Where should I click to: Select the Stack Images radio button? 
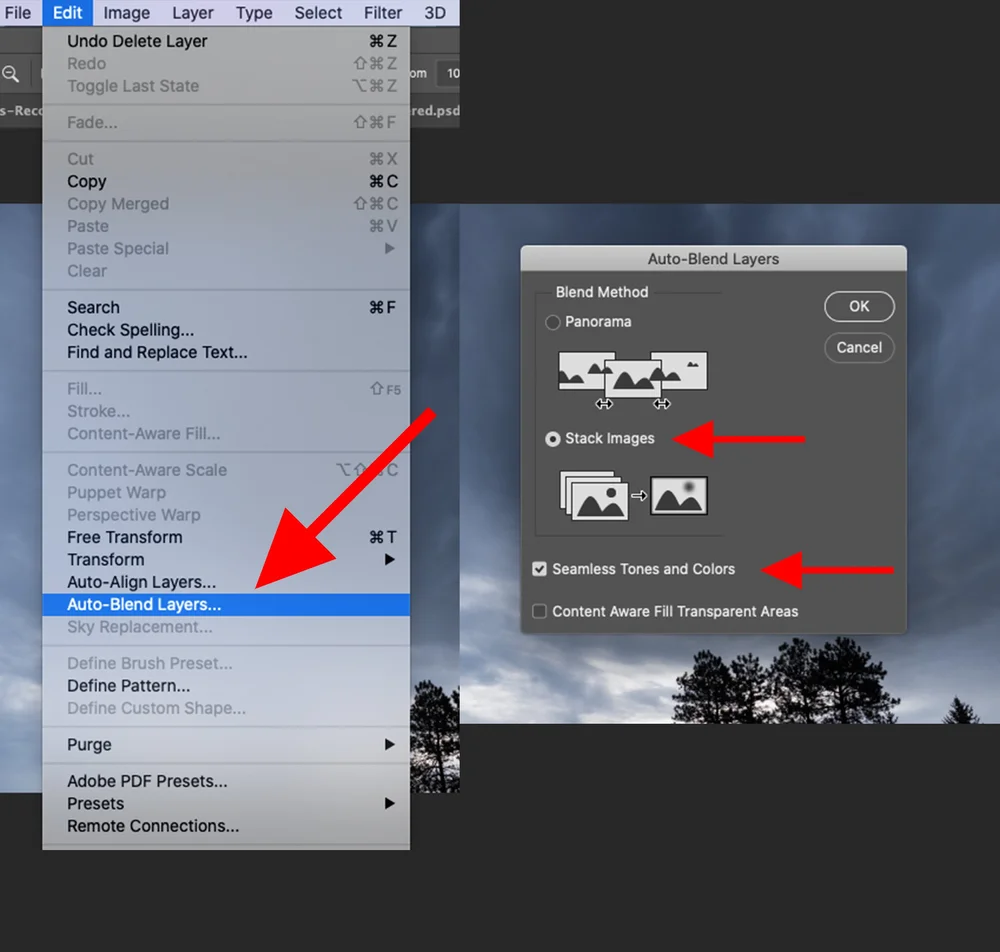point(551,438)
